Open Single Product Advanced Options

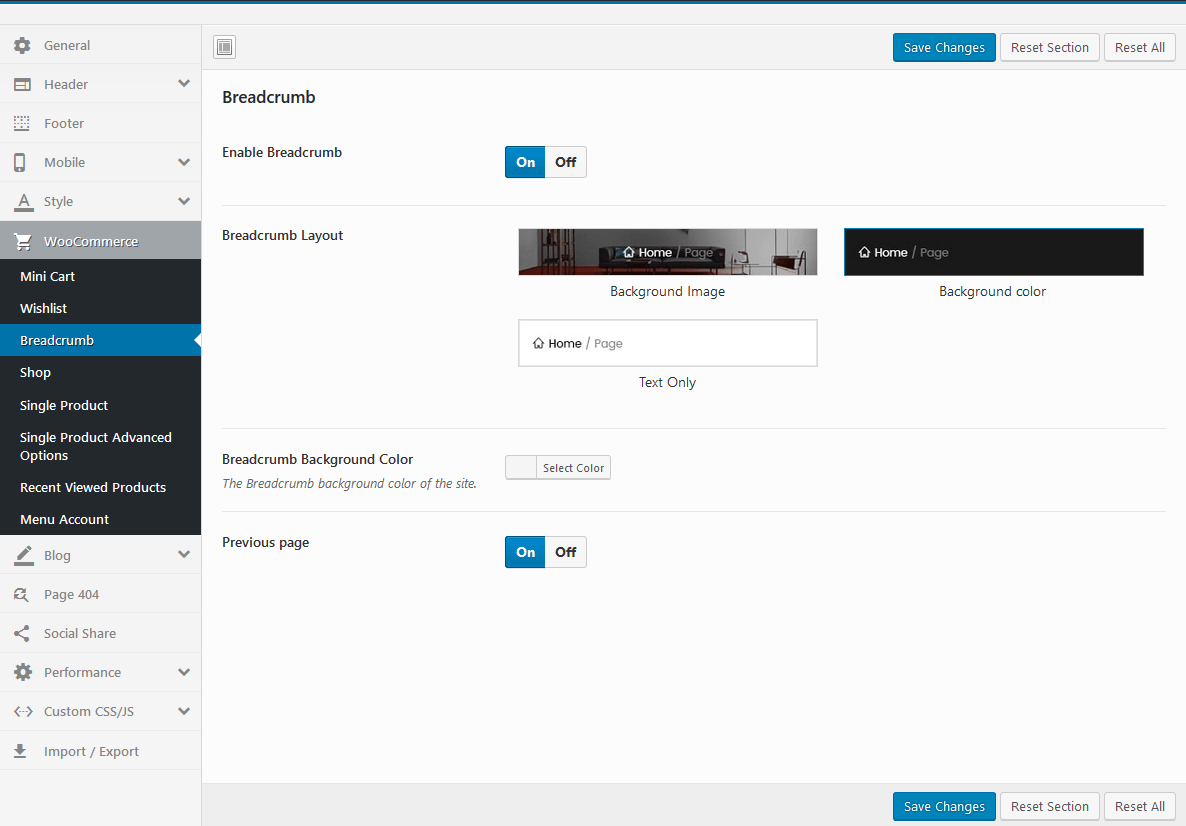(101, 446)
